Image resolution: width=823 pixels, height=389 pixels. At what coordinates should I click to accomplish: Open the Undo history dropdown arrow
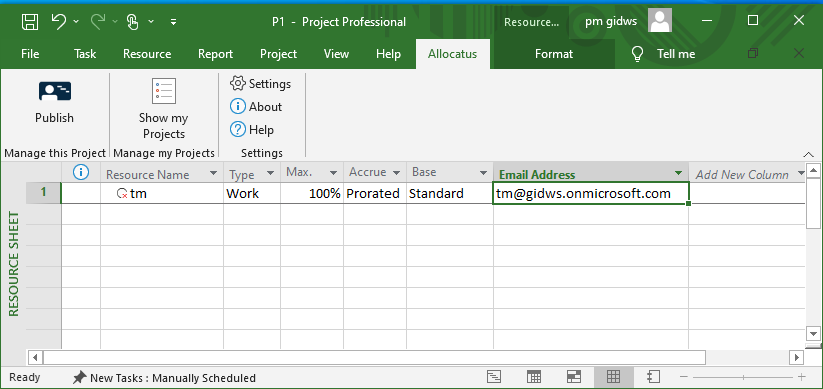pyautogui.click(x=76, y=22)
